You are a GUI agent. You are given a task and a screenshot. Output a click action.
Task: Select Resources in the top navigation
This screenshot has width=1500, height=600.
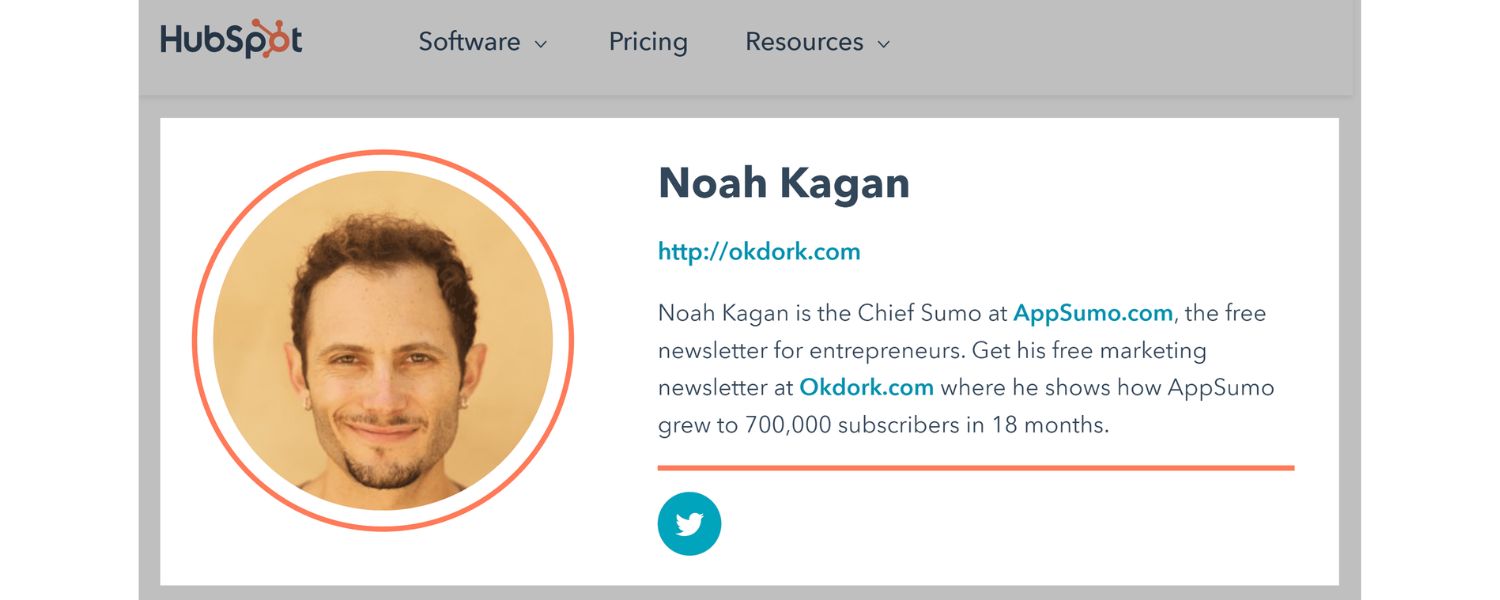[x=804, y=42]
